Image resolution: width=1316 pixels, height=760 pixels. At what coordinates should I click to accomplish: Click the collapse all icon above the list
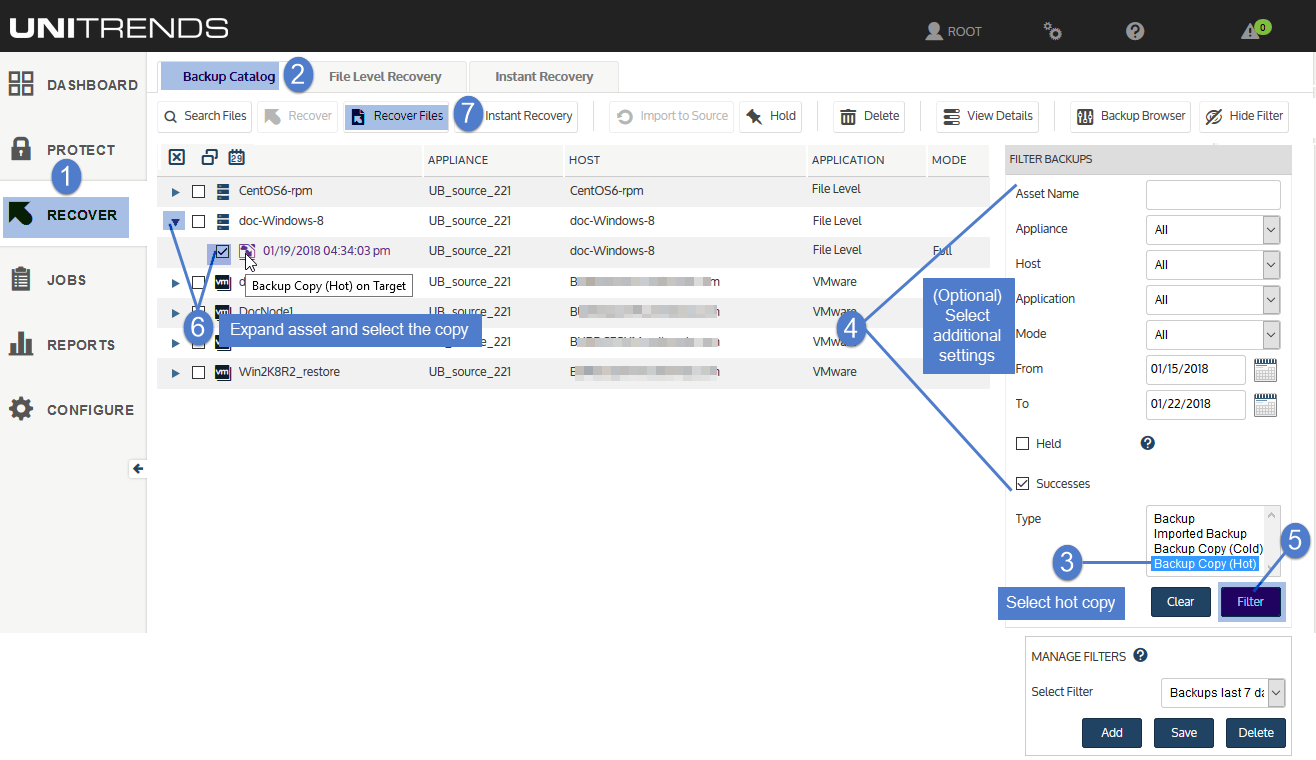point(209,157)
